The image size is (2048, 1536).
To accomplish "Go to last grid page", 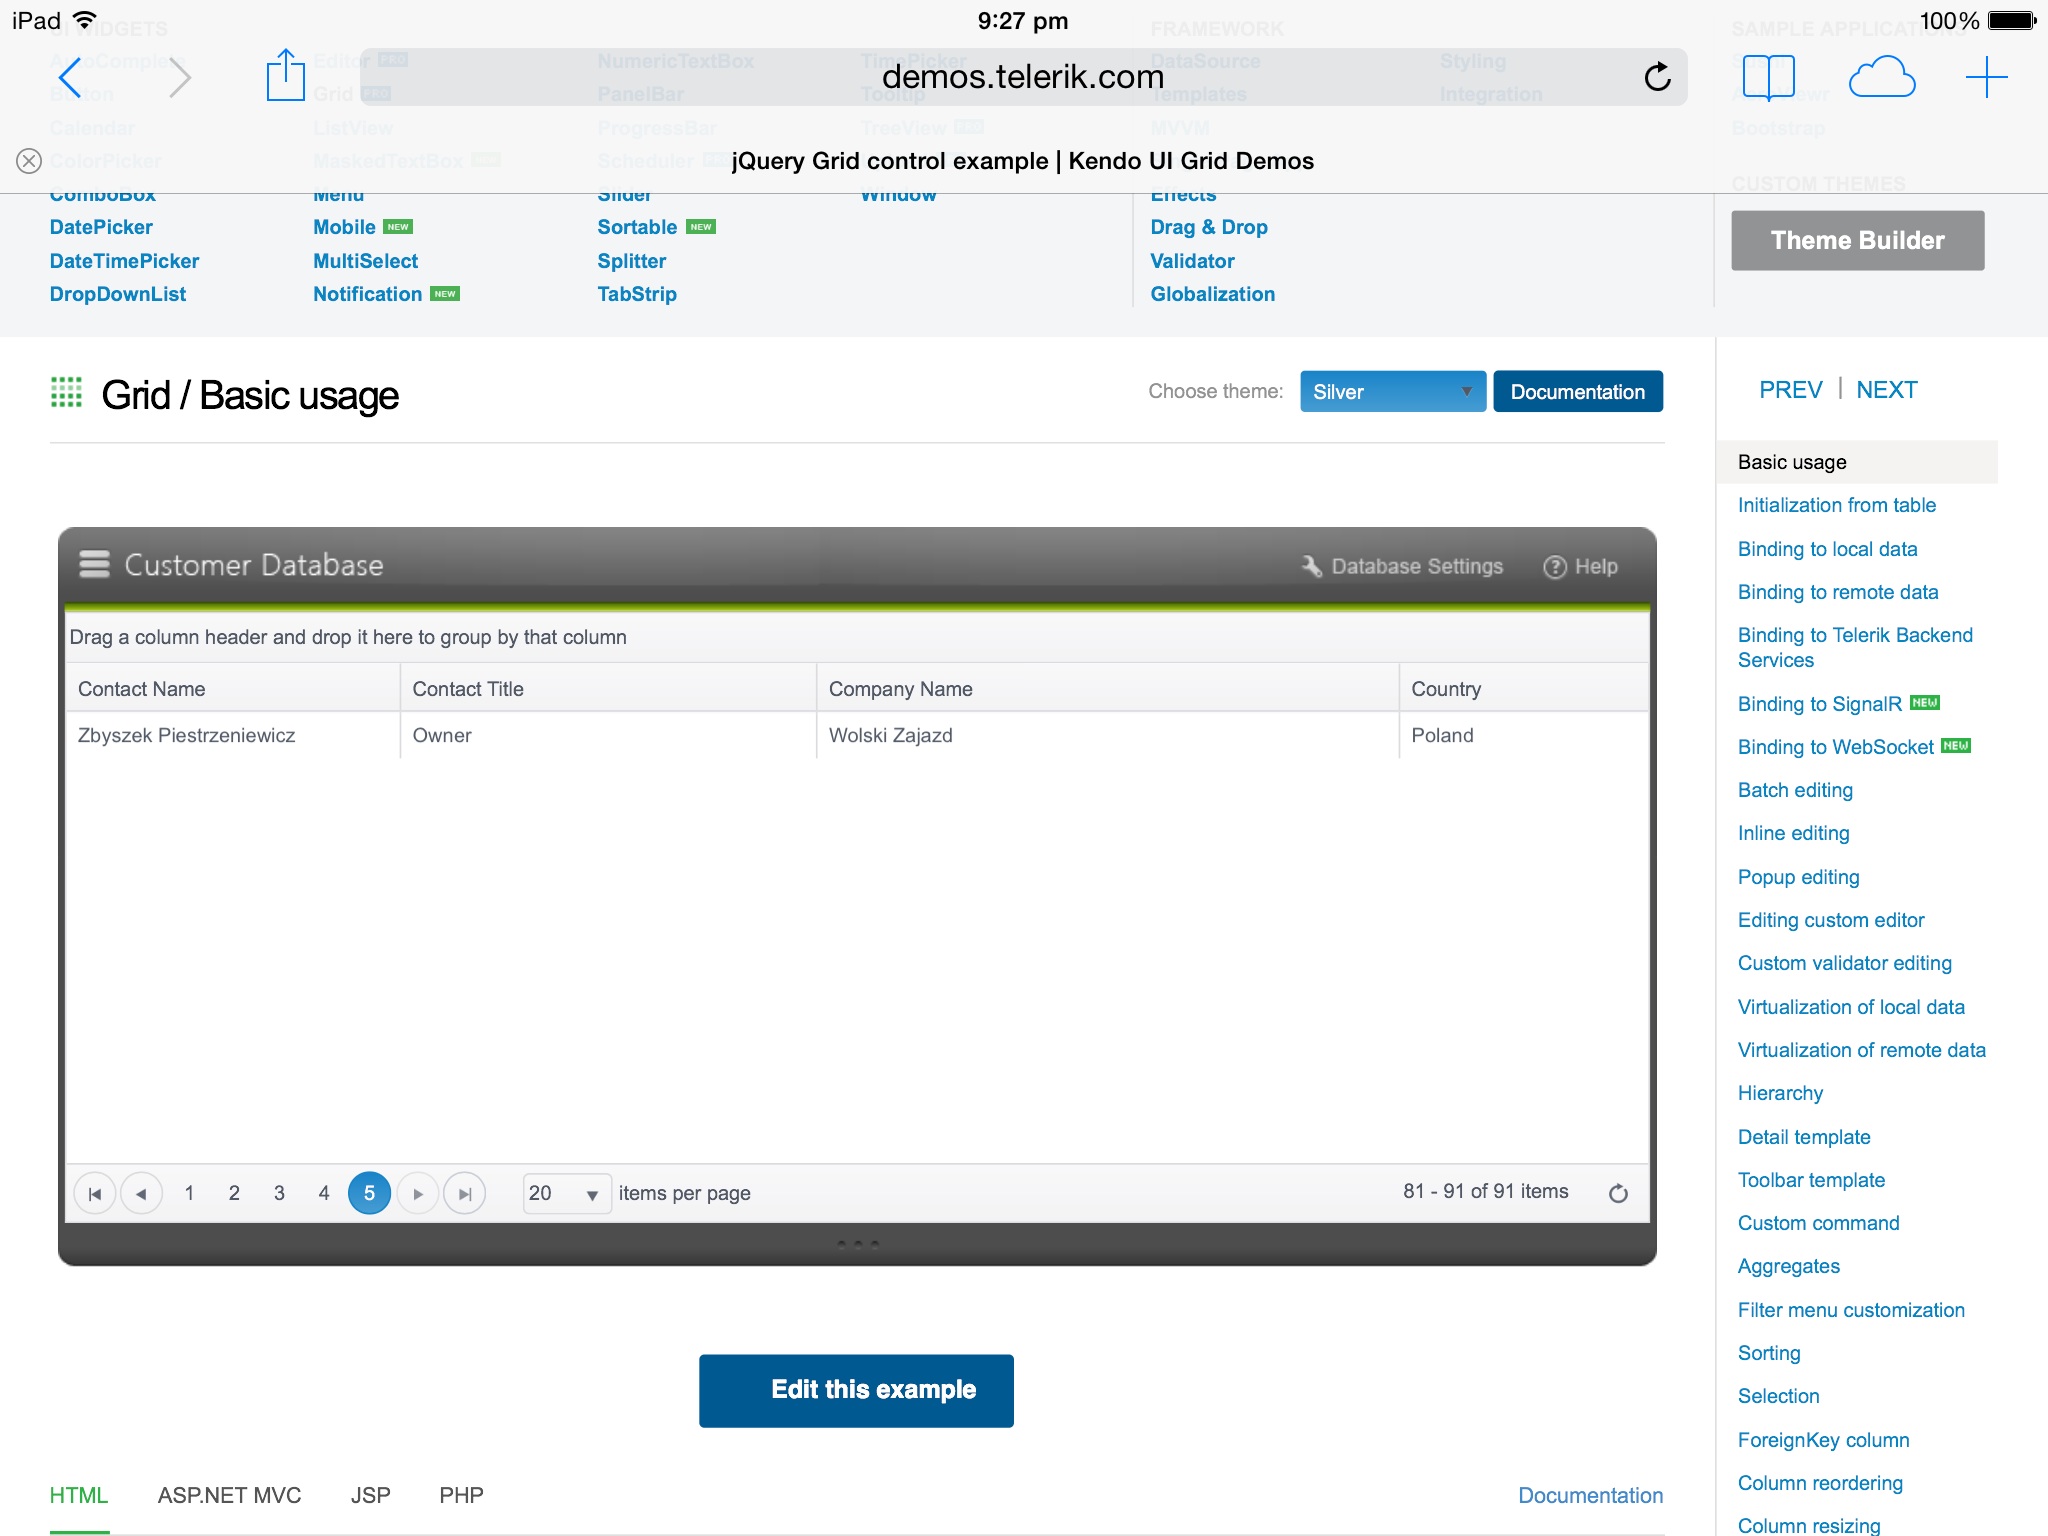I will (x=464, y=1193).
